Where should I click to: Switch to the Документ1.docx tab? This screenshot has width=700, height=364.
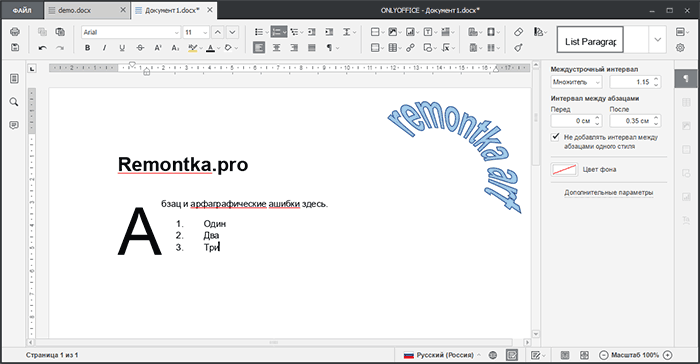pos(172,10)
